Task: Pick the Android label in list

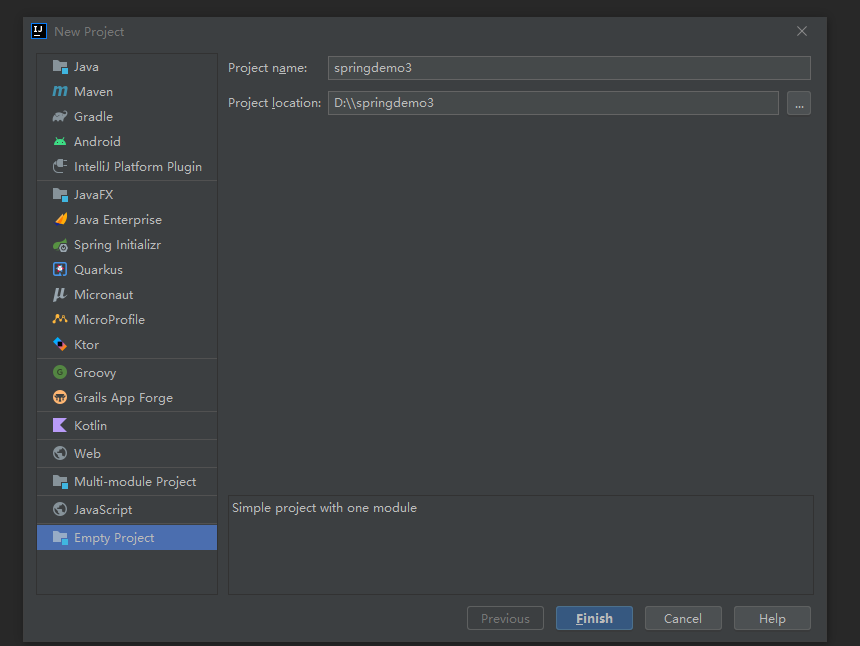Action: (97, 141)
